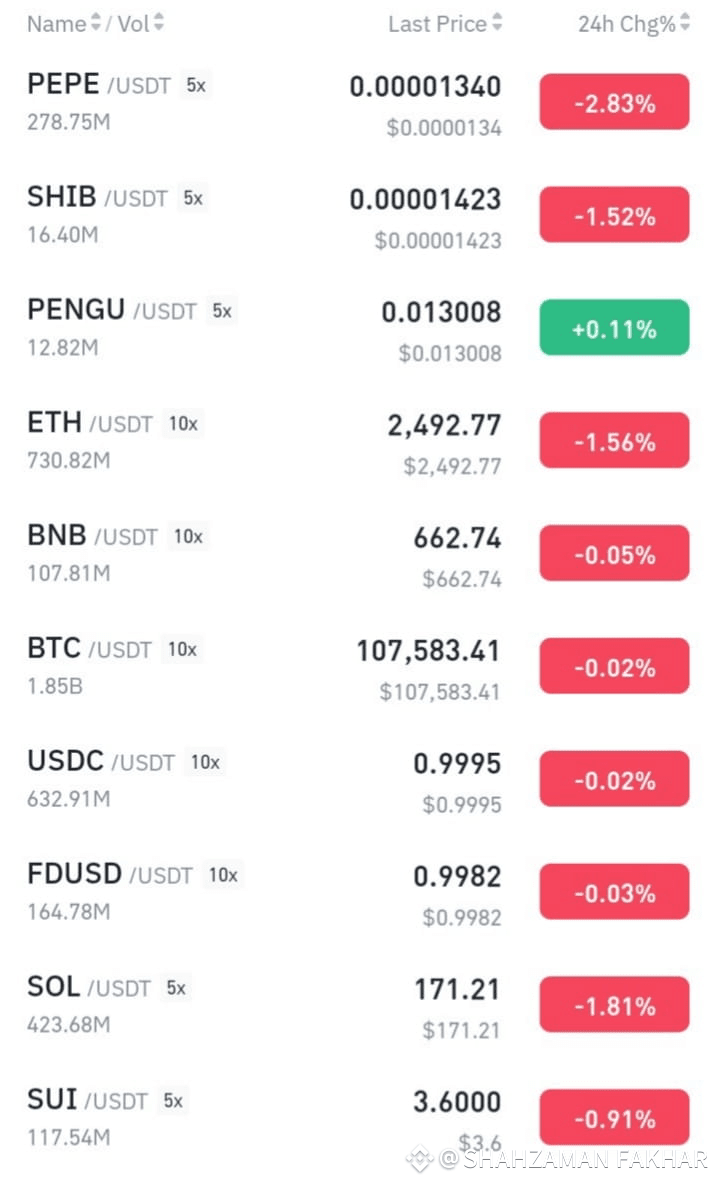Sort by 24h Chg% arrow icon
Viewport: 716px width, 1184px height.
(684, 23)
